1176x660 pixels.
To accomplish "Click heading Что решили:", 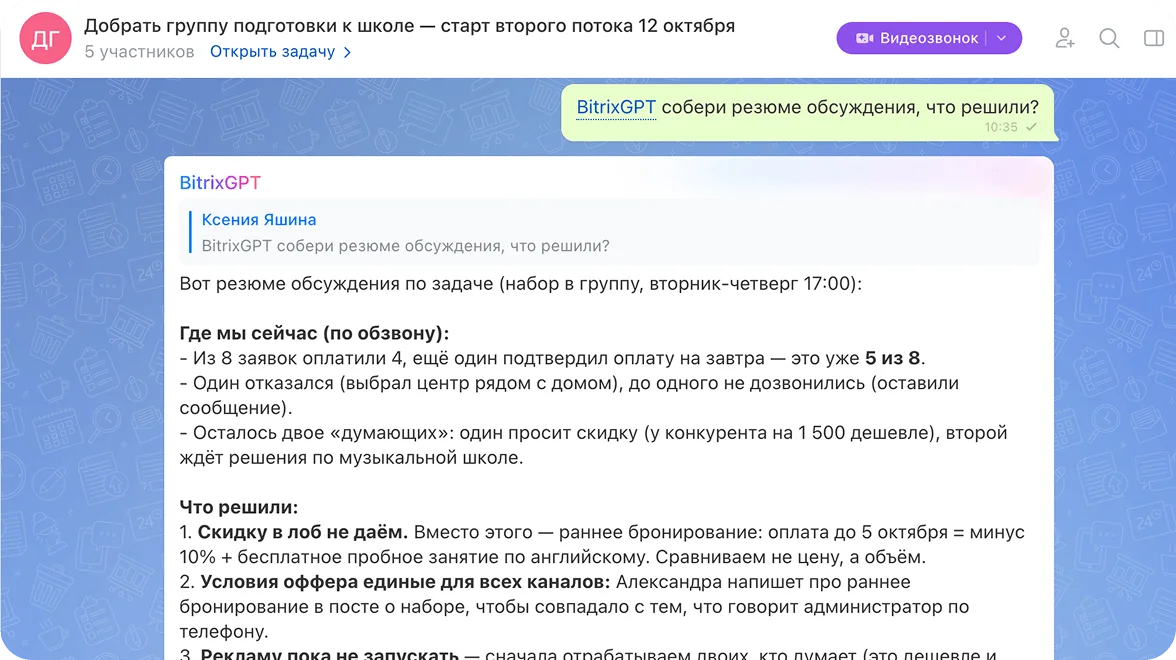I will click(x=238, y=508).
